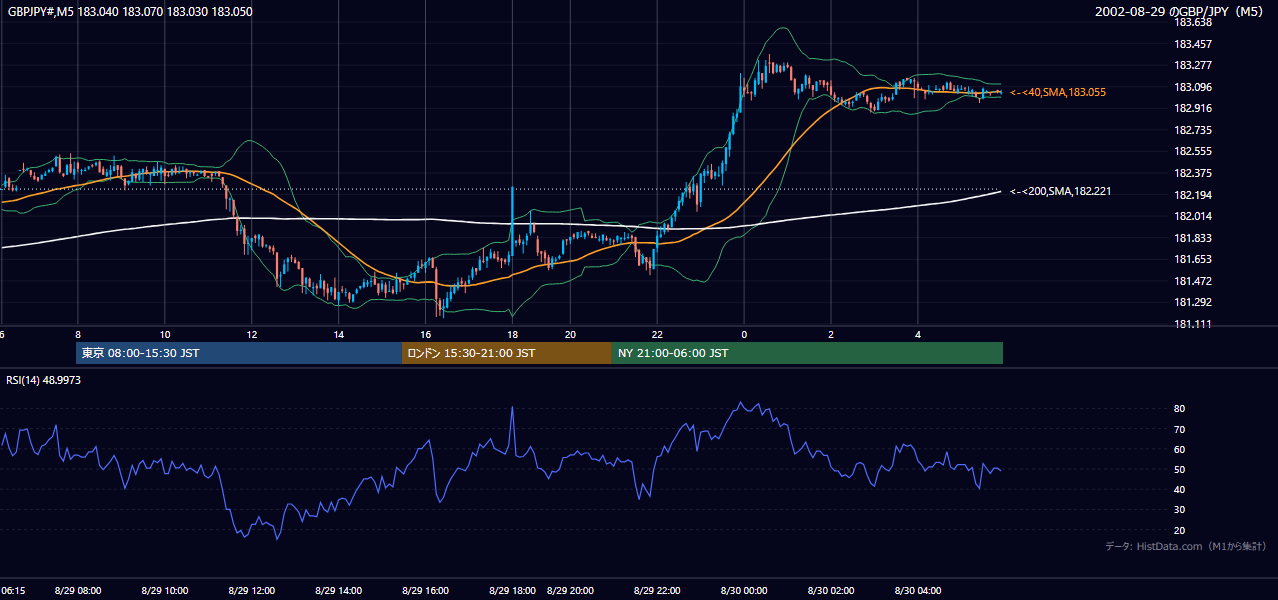Click the RSI 80 level label

coord(1180,409)
